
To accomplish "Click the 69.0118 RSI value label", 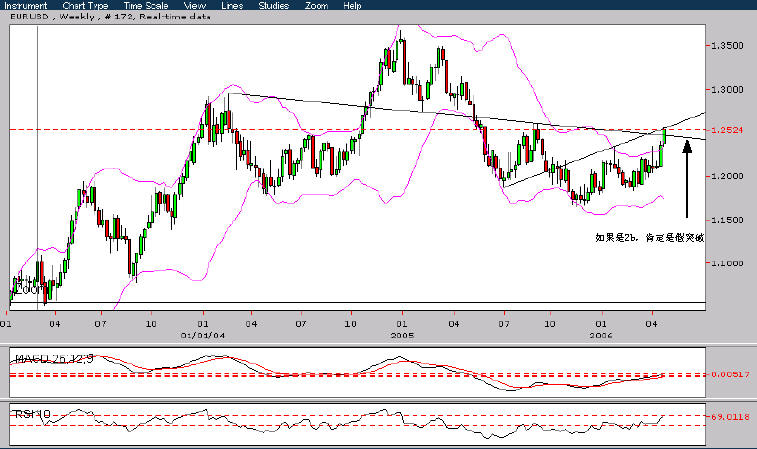I will (729, 416).
